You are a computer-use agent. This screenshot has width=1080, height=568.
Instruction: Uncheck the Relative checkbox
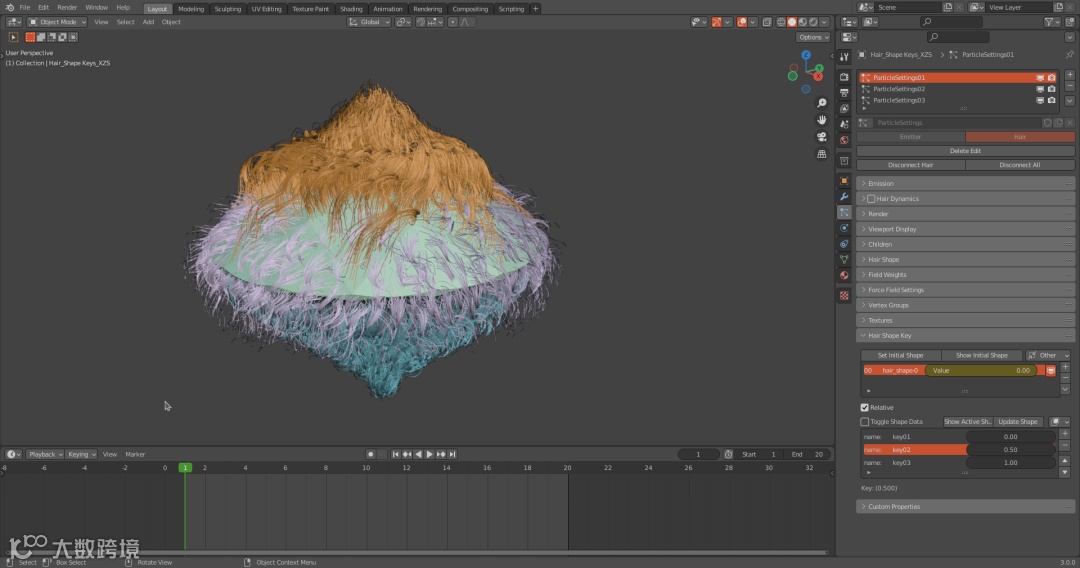865,407
